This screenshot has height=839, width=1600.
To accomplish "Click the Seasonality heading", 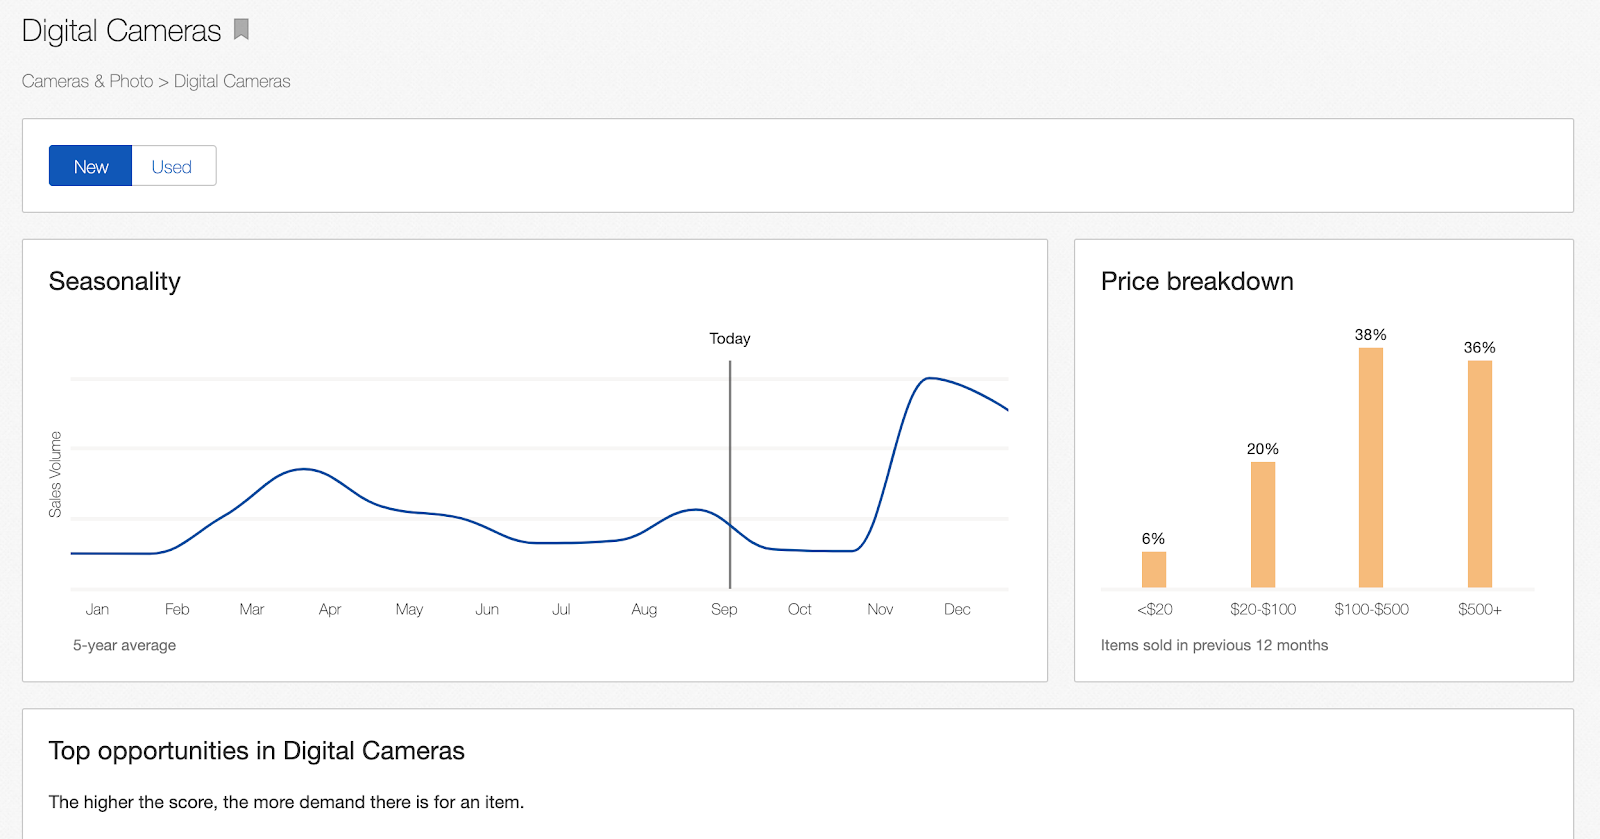I will [x=115, y=281].
